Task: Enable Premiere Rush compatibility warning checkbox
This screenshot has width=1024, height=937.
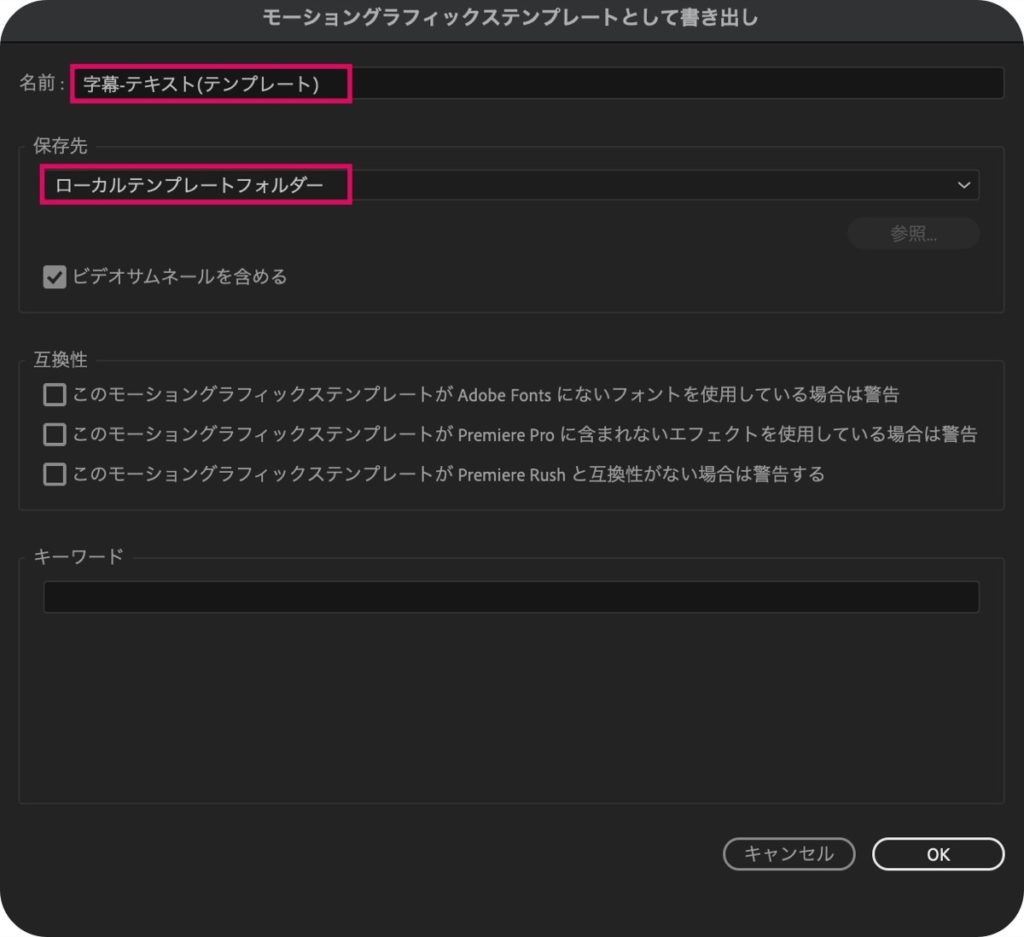Action: click(x=54, y=474)
